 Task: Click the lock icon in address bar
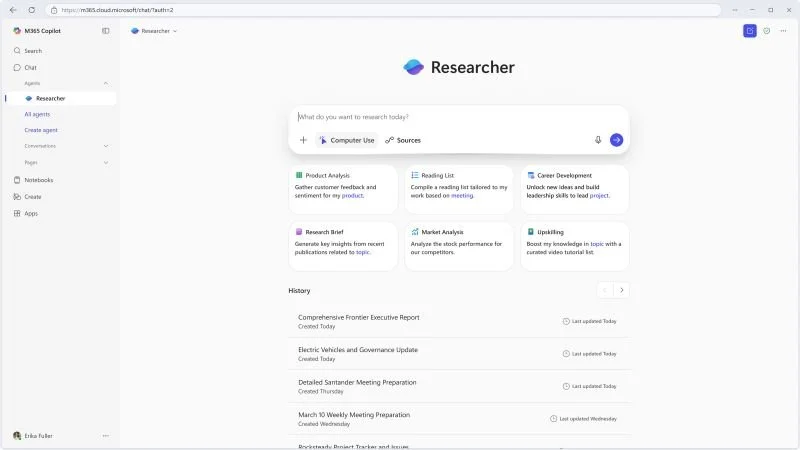[54, 10]
